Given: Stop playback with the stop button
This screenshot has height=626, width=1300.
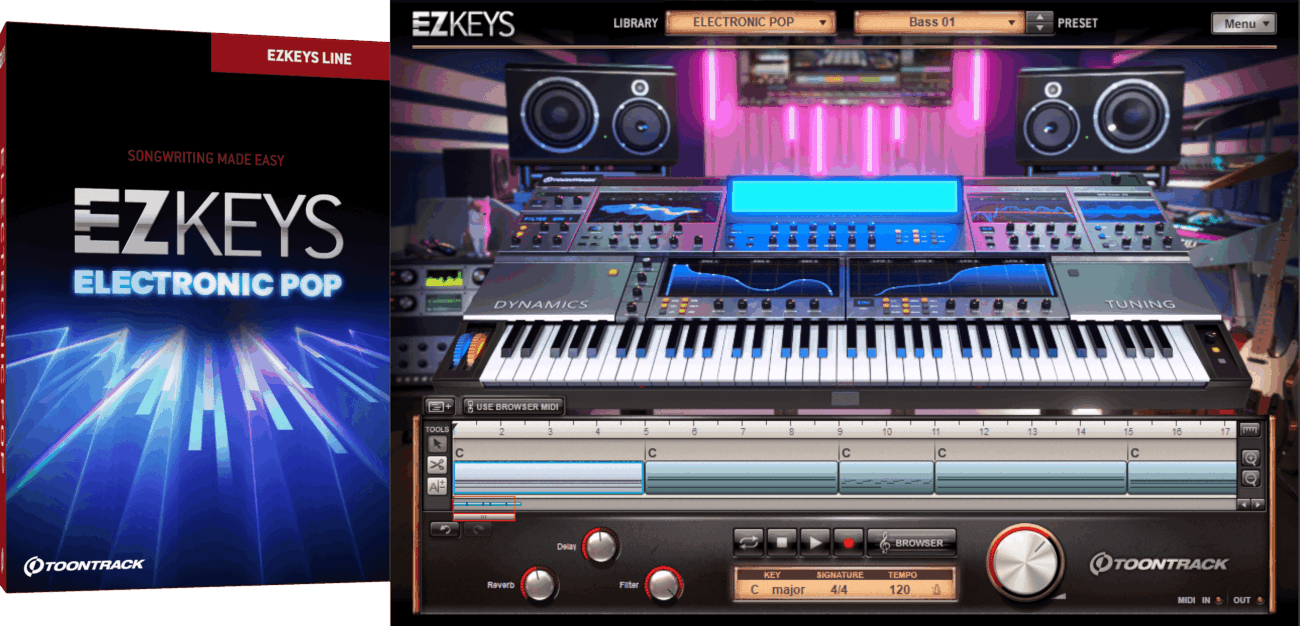Looking at the screenshot, I should [782, 542].
